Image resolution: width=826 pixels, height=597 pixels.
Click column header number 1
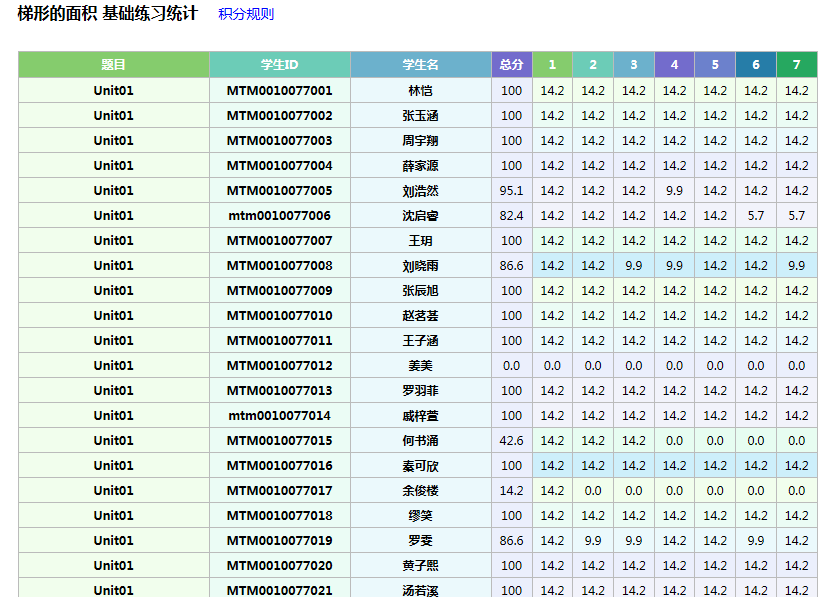pyautogui.click(x=552, y=65)
